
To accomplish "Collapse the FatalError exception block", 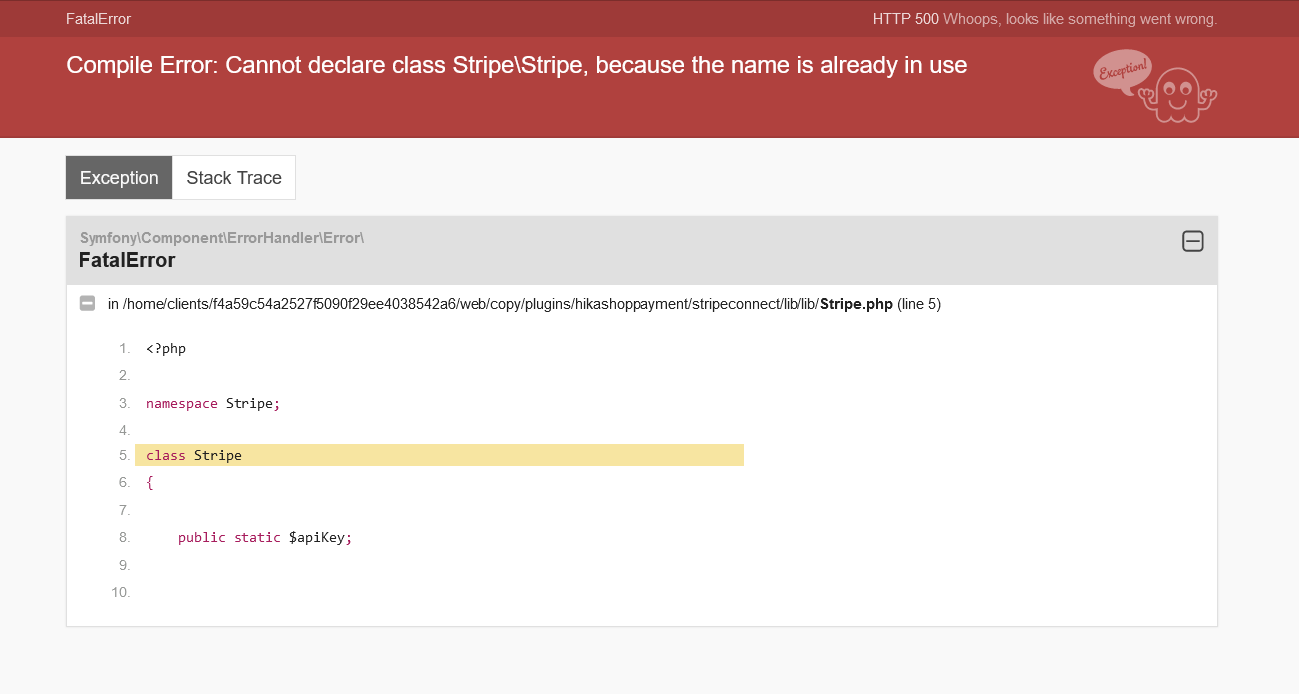I will point(1192,241).
